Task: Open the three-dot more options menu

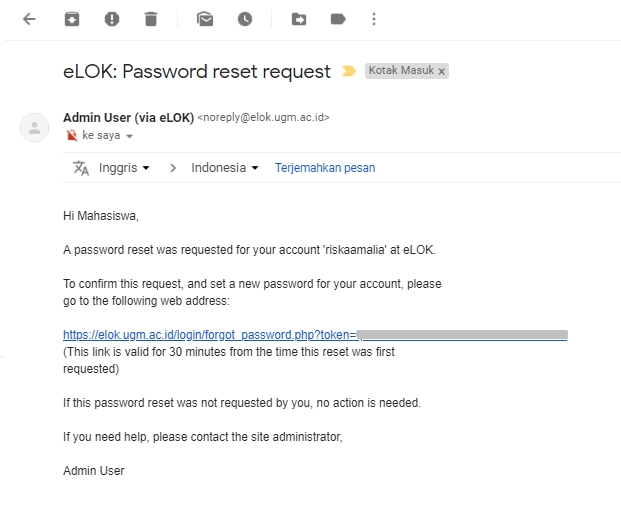Action: pyautogui.click(x=374, y=19)
